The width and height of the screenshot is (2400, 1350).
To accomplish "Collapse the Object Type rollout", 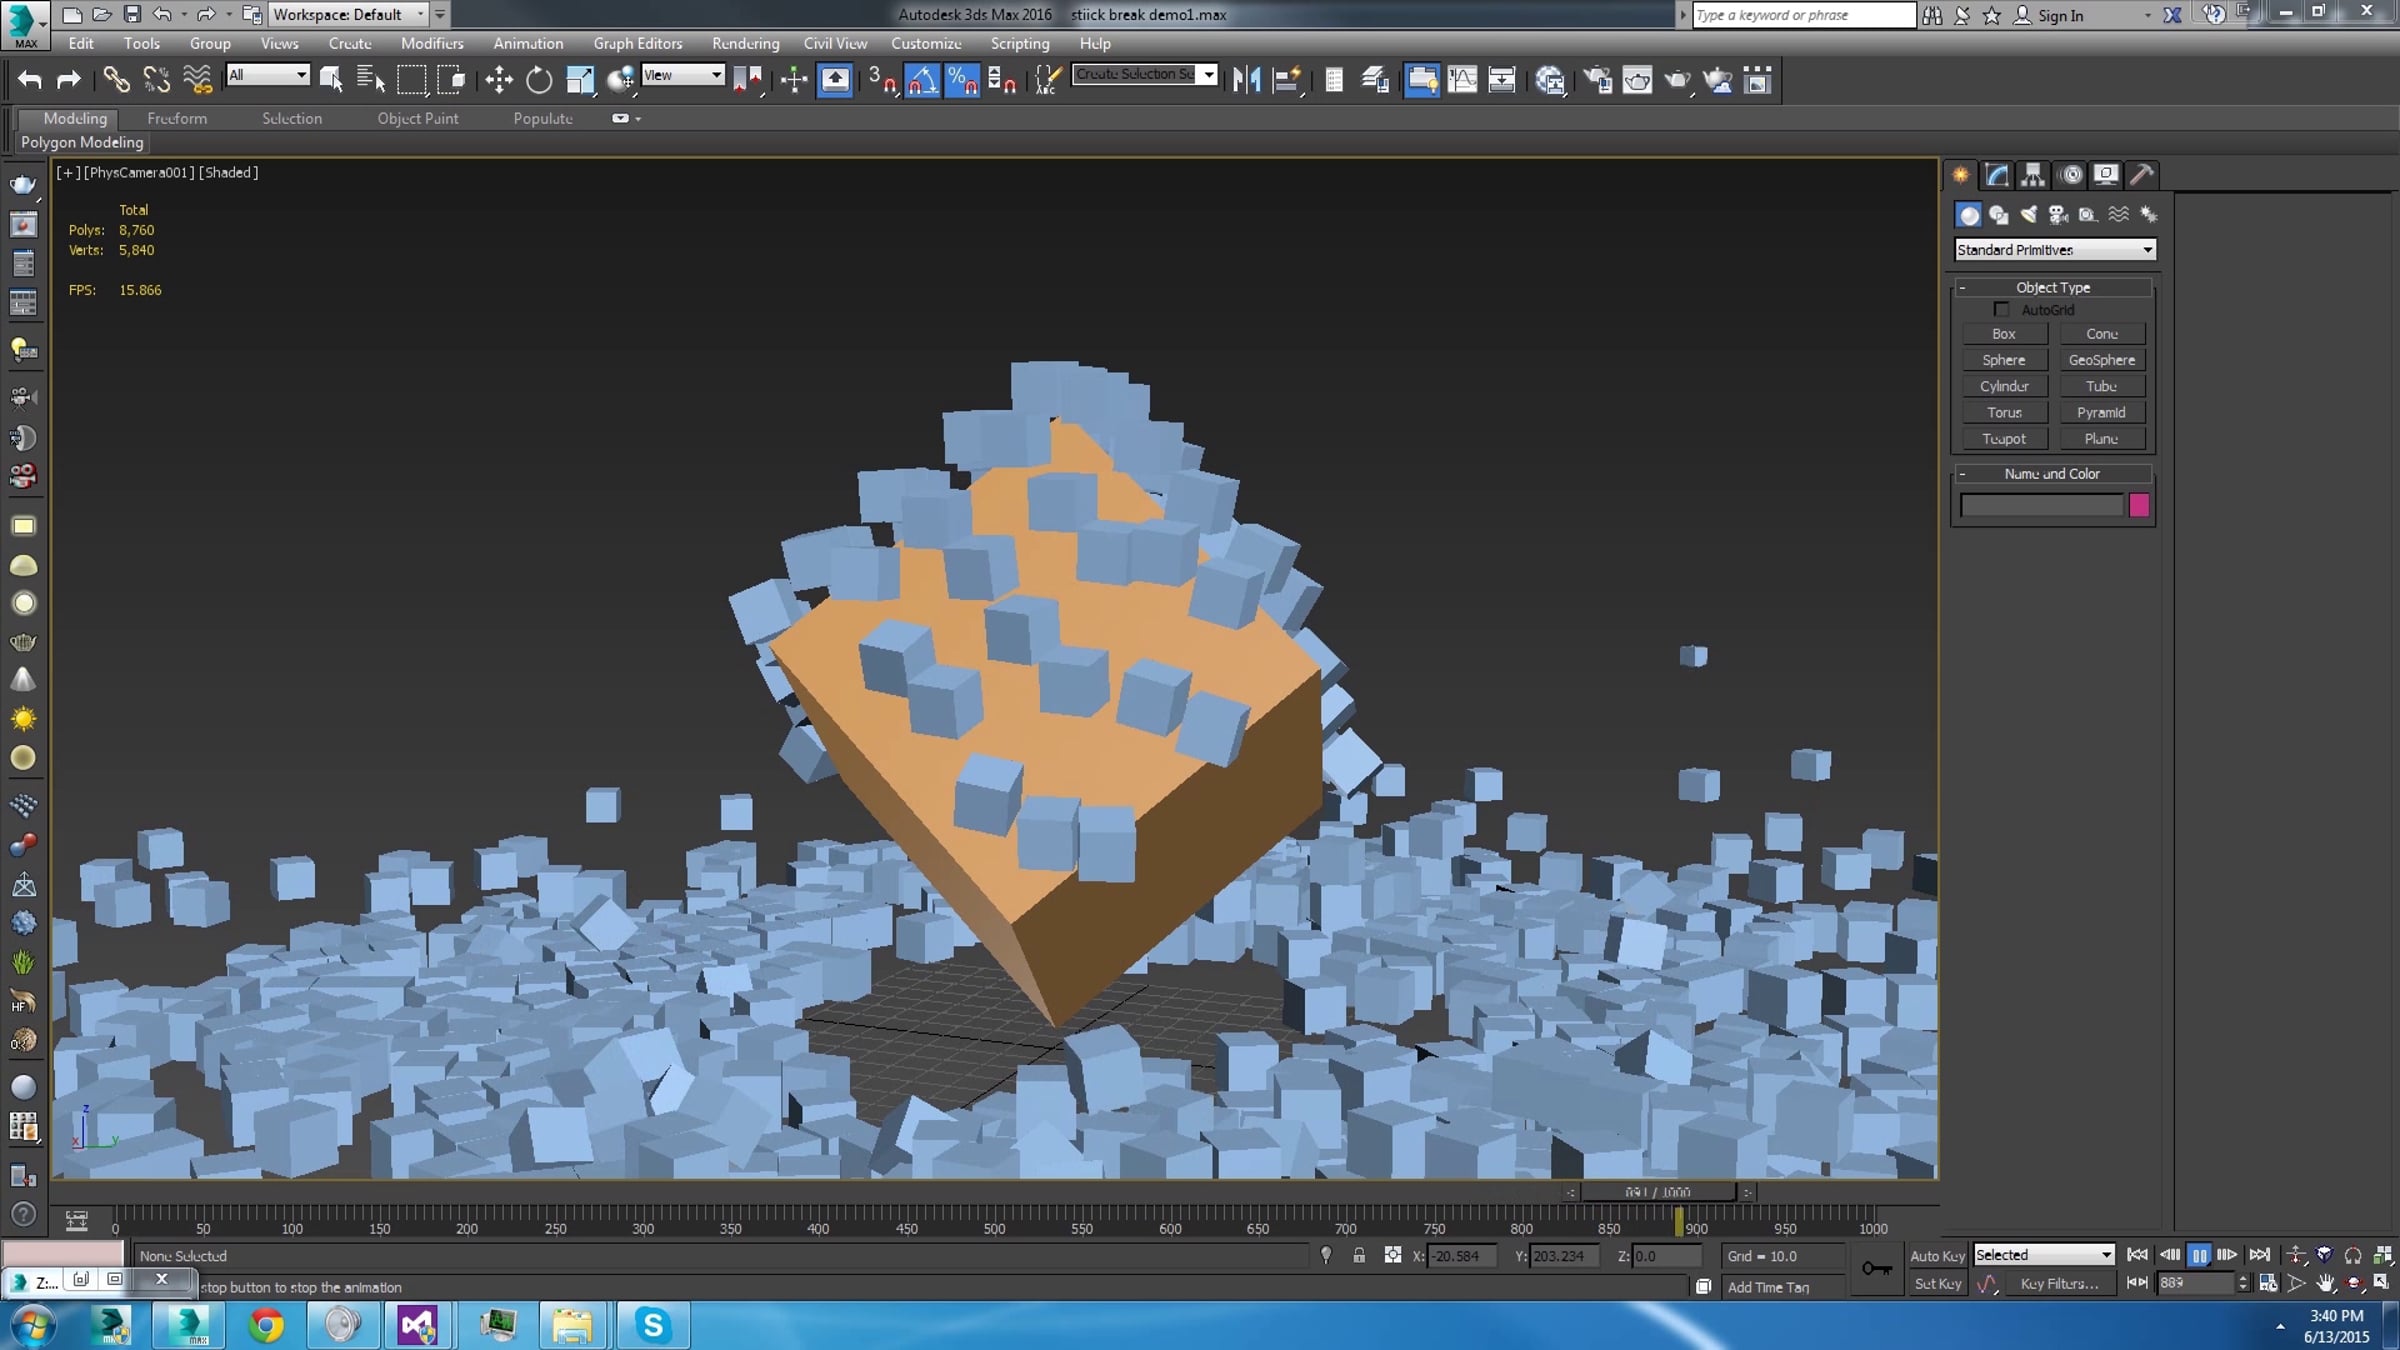I will click(x=2052, y=288).
